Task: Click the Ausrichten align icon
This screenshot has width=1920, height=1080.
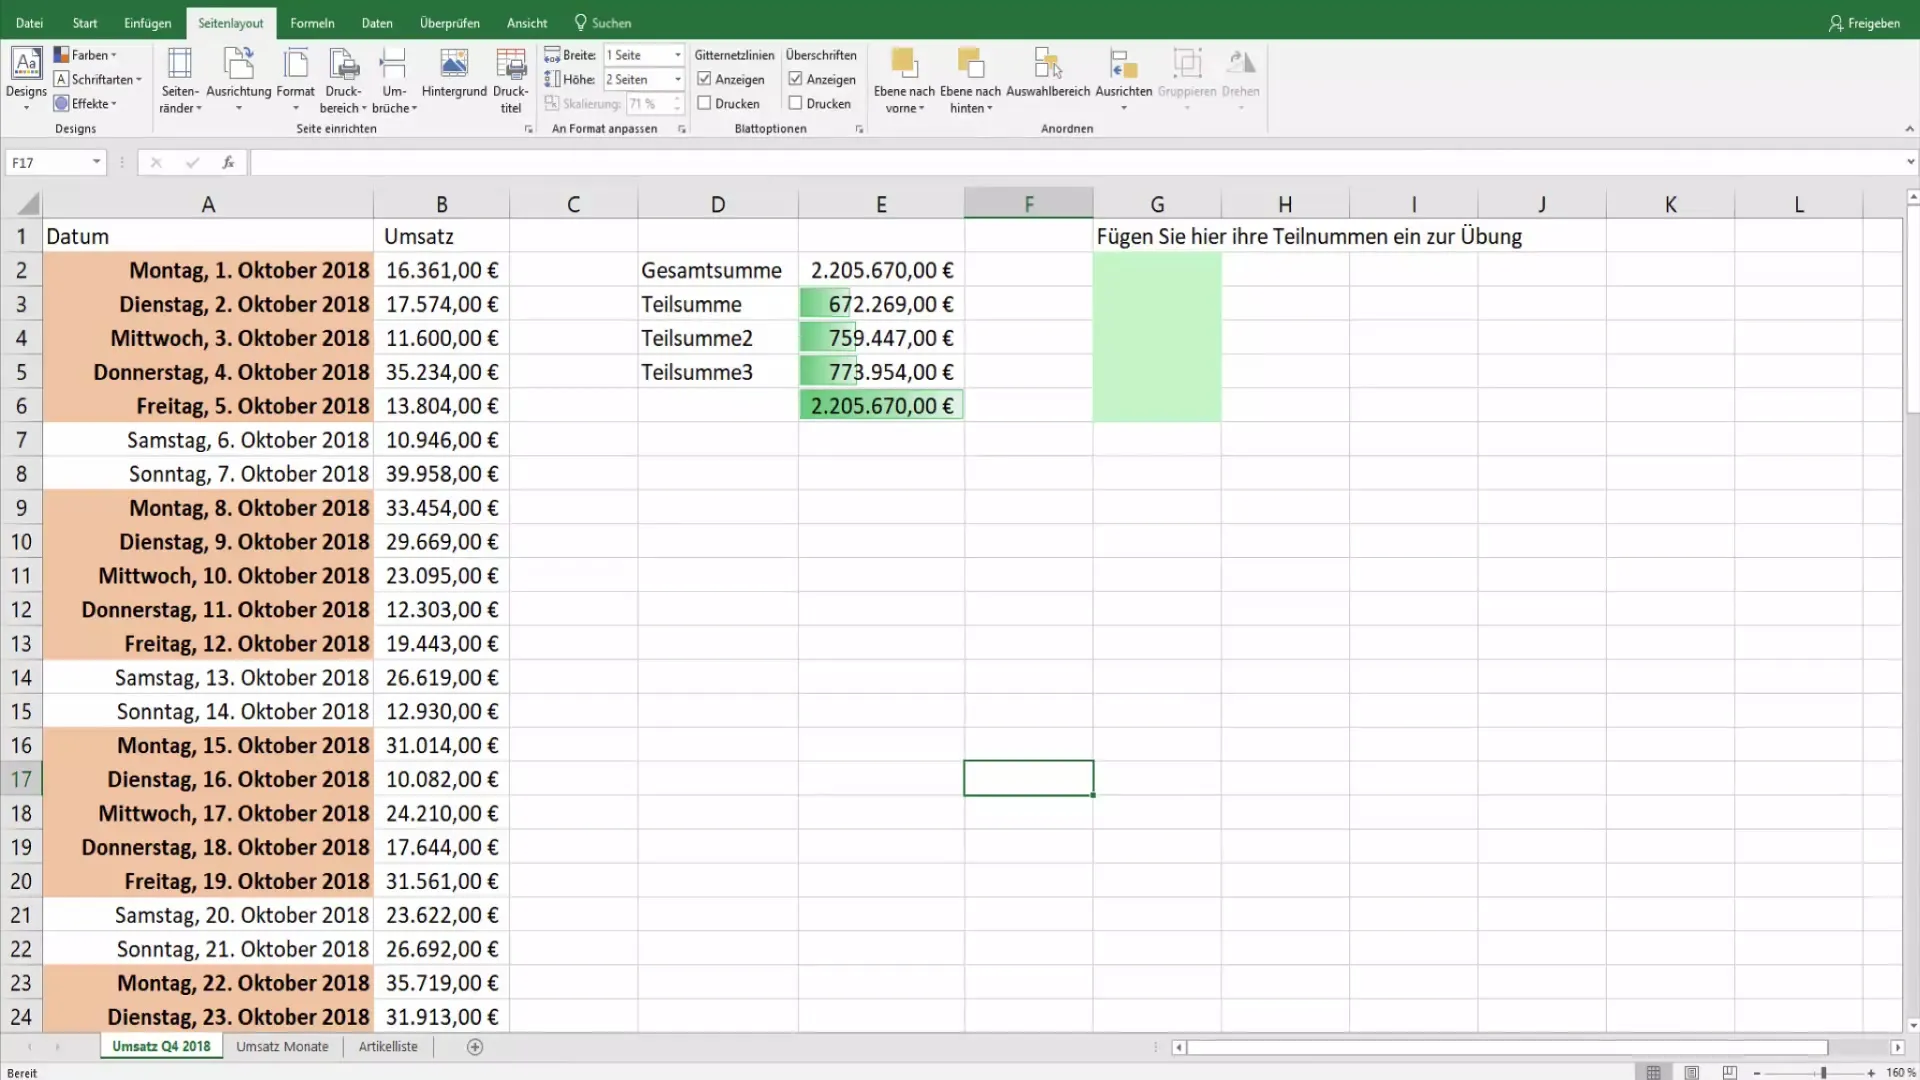Action: coord(1123,63)
